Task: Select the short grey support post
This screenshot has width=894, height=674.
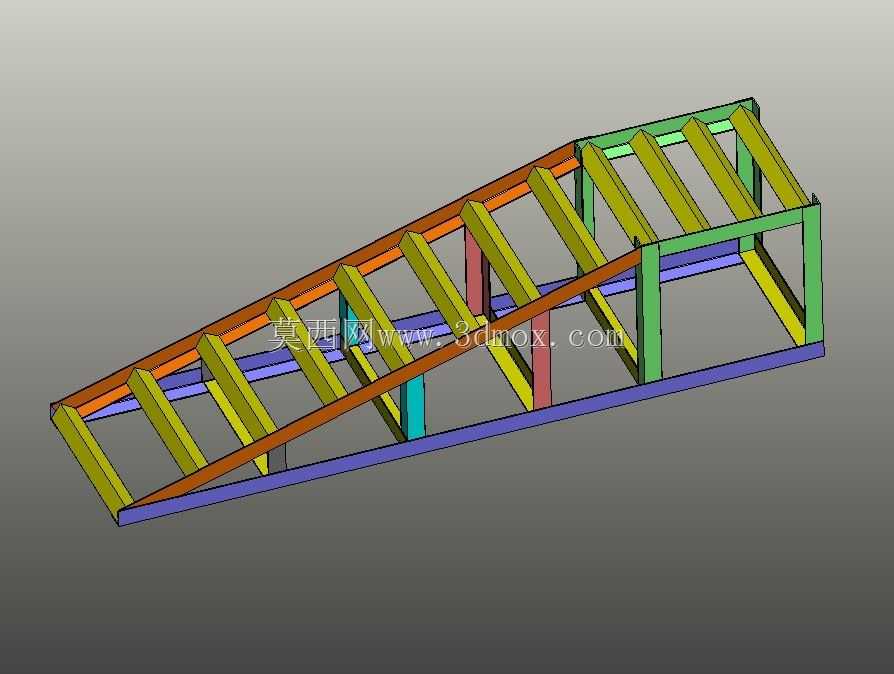Action: click(278, 458)
